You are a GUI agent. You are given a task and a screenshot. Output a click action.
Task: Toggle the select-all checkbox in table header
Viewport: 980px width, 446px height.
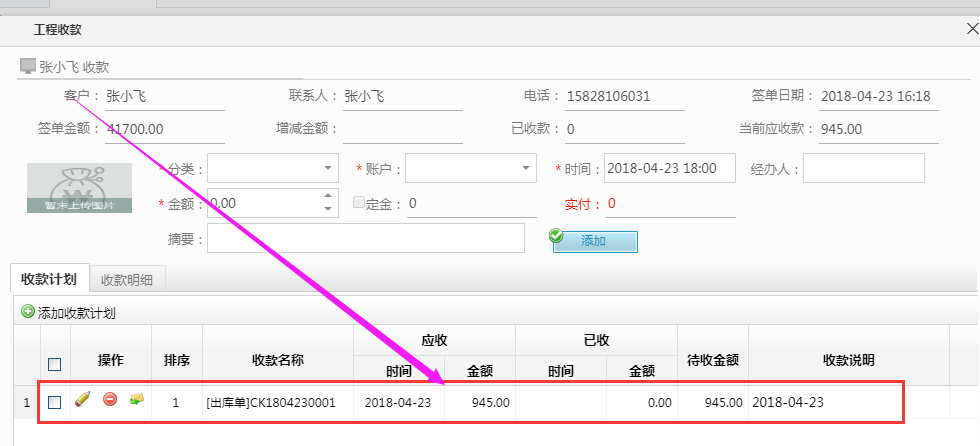[55, 364]
